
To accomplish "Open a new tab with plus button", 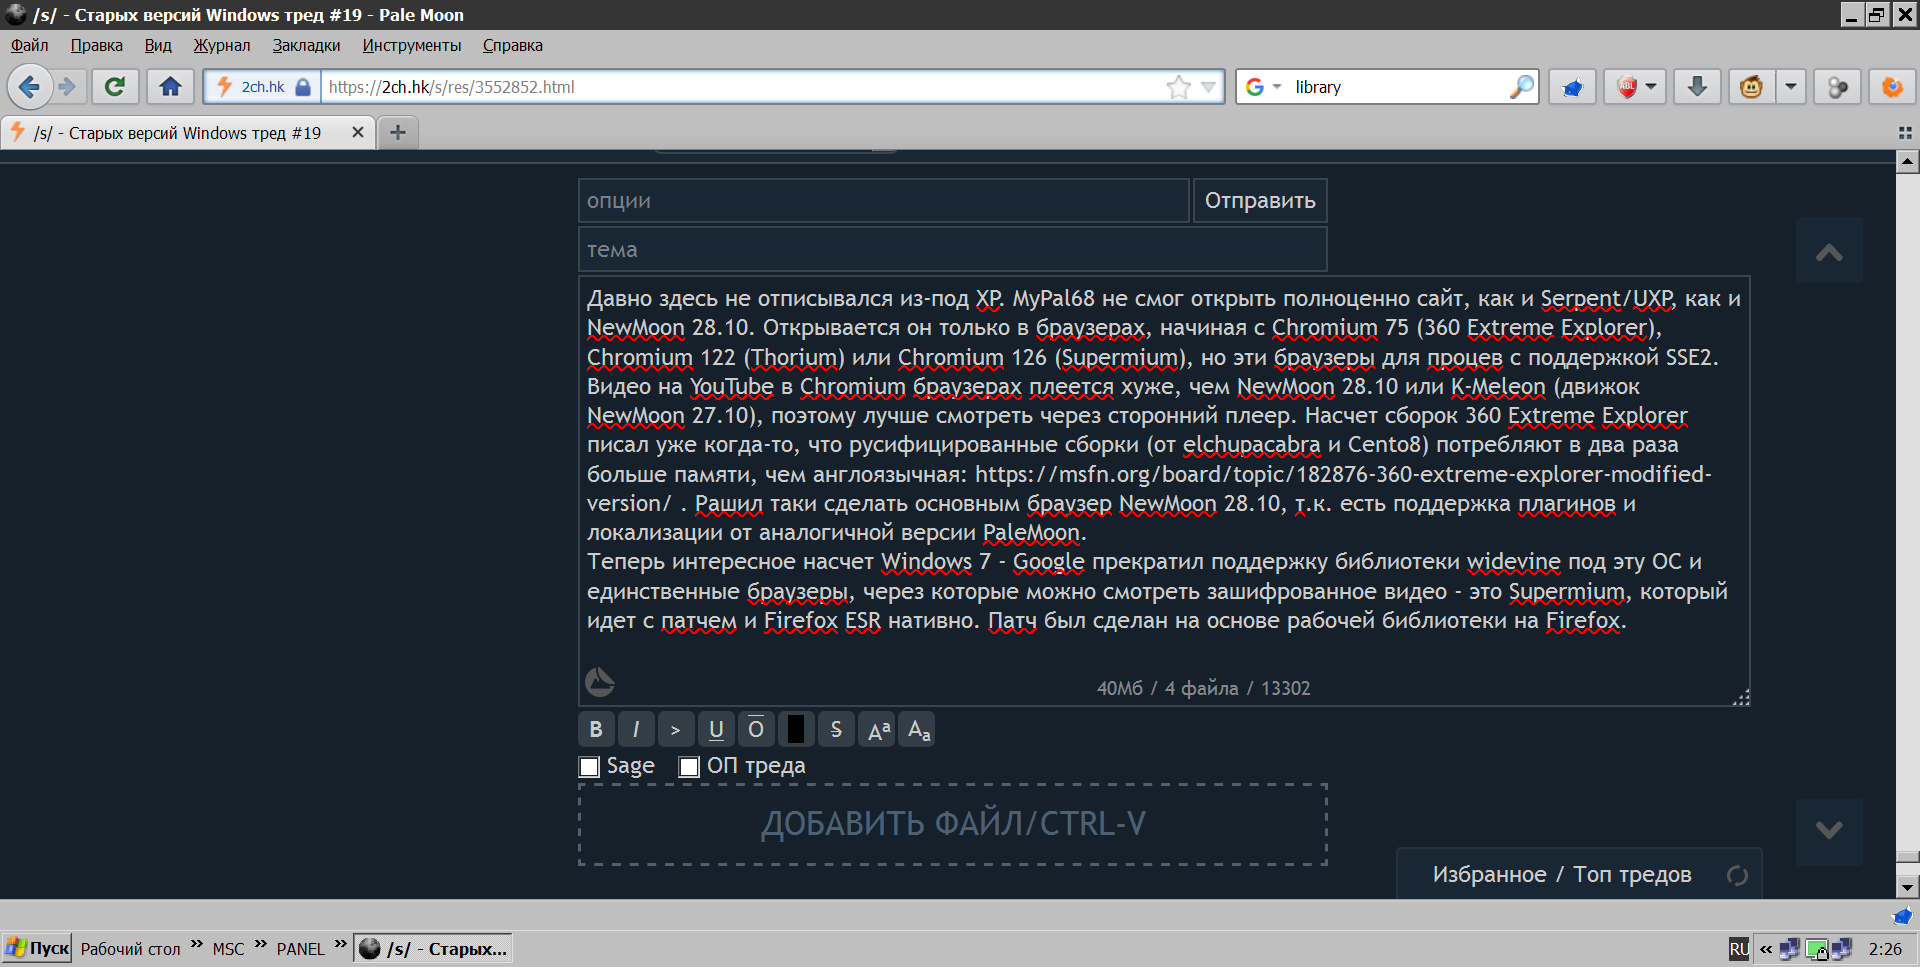I will pos(398,132).
